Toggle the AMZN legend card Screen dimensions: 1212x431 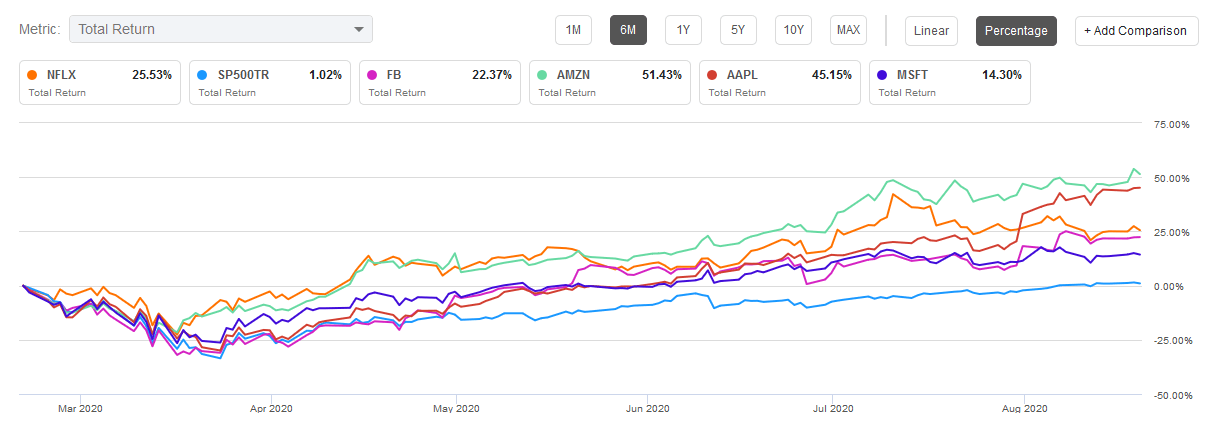[x=610, y=83]
